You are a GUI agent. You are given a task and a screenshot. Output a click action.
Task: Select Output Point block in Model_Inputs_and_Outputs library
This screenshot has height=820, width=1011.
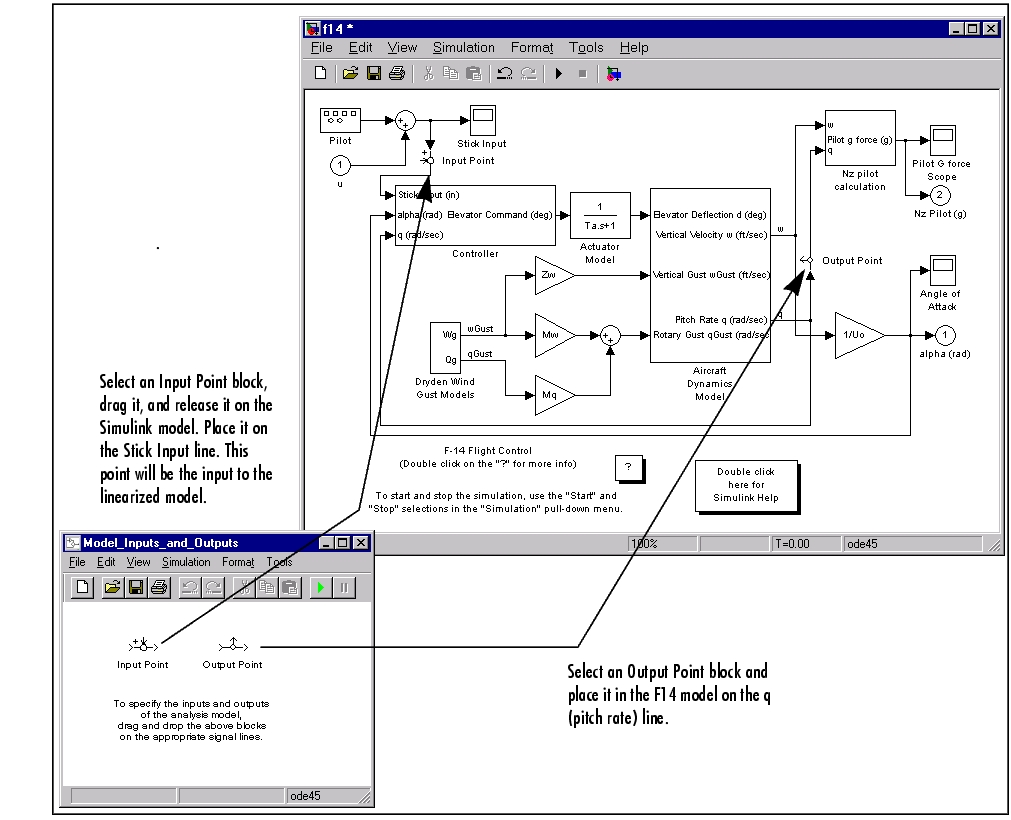click(233, 644)
